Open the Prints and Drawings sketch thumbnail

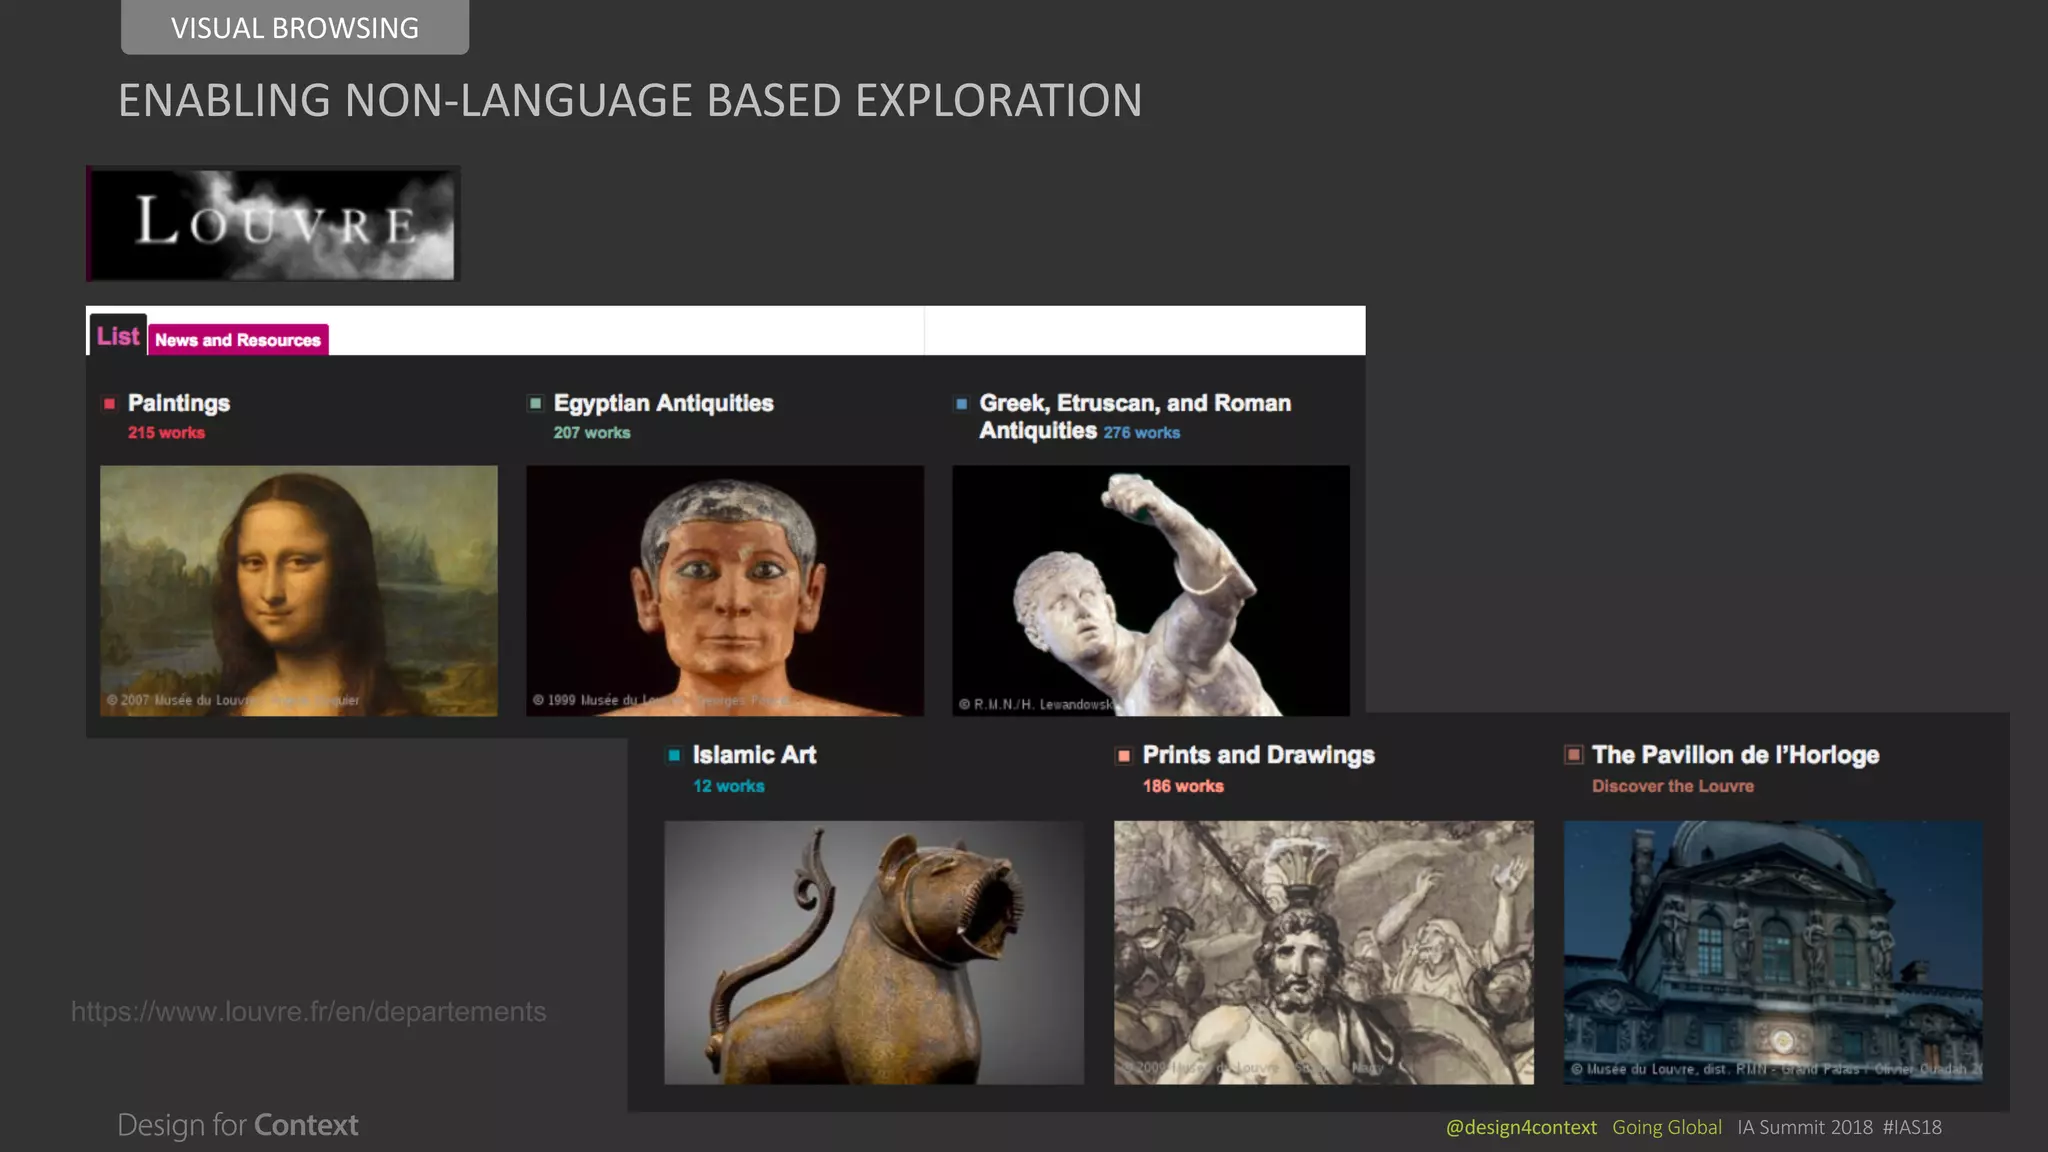[x=1324, y=952]
